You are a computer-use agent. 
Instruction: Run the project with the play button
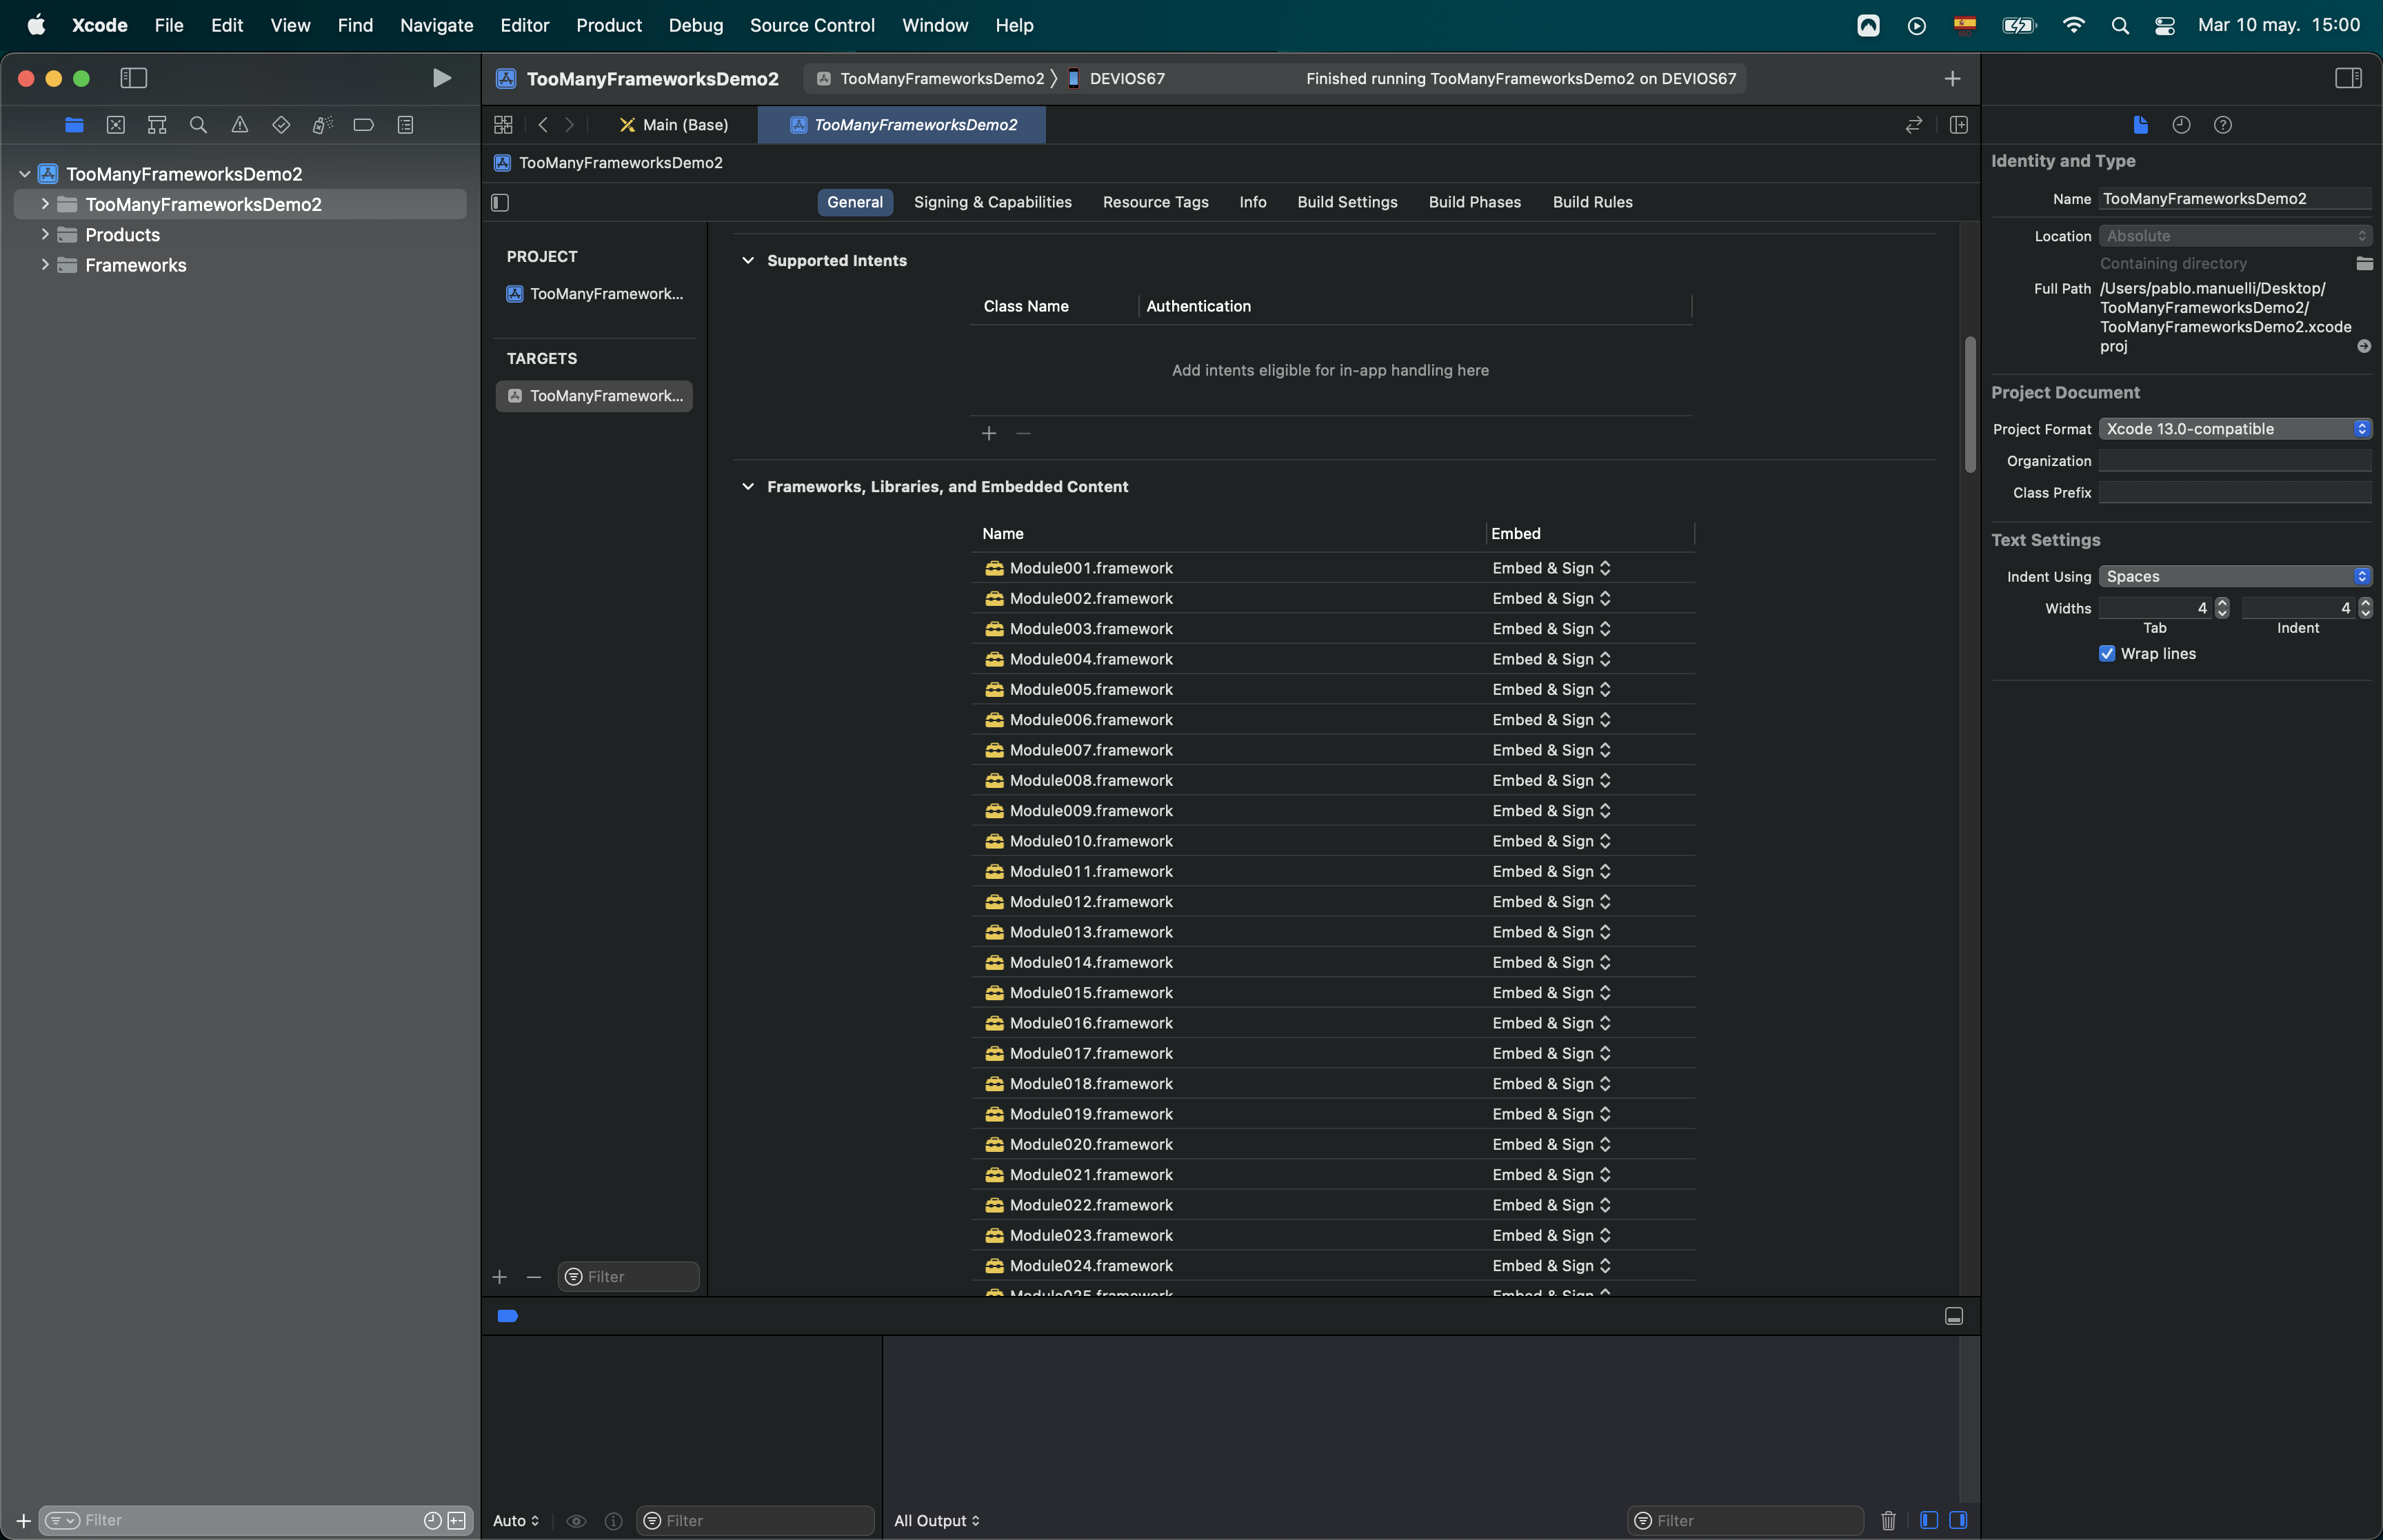441,78
